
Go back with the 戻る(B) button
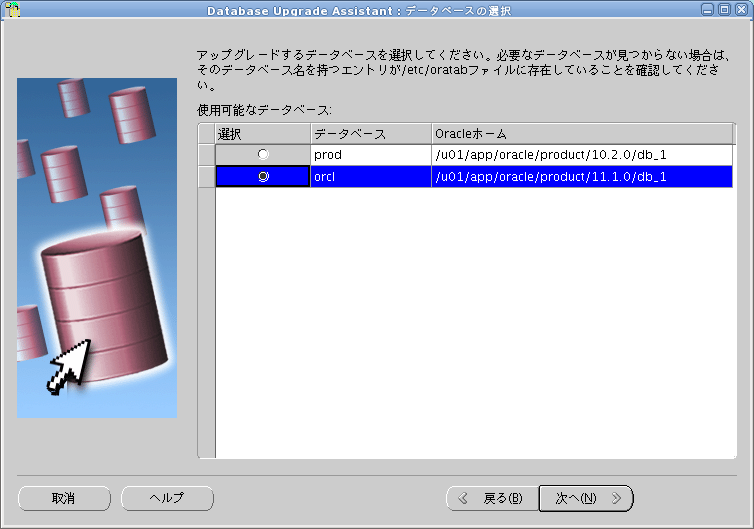(x=492, y=498)
